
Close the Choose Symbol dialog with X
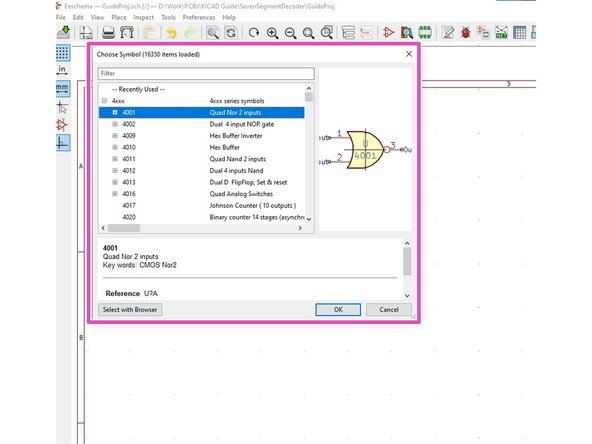[x=409, y=54]
